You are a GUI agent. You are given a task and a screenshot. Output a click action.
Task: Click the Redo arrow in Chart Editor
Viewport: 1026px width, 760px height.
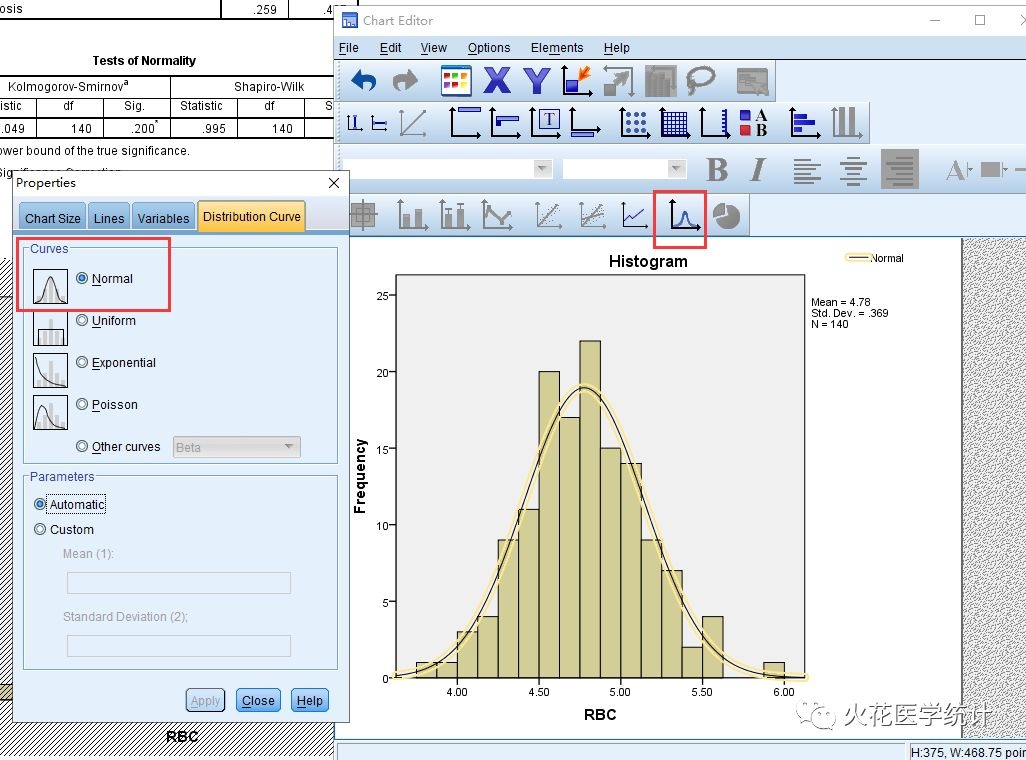click(405, 81)
